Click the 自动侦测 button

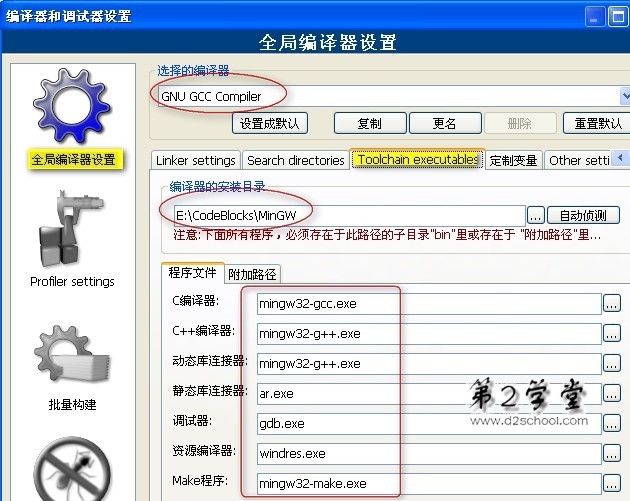[x=583, y=216]
